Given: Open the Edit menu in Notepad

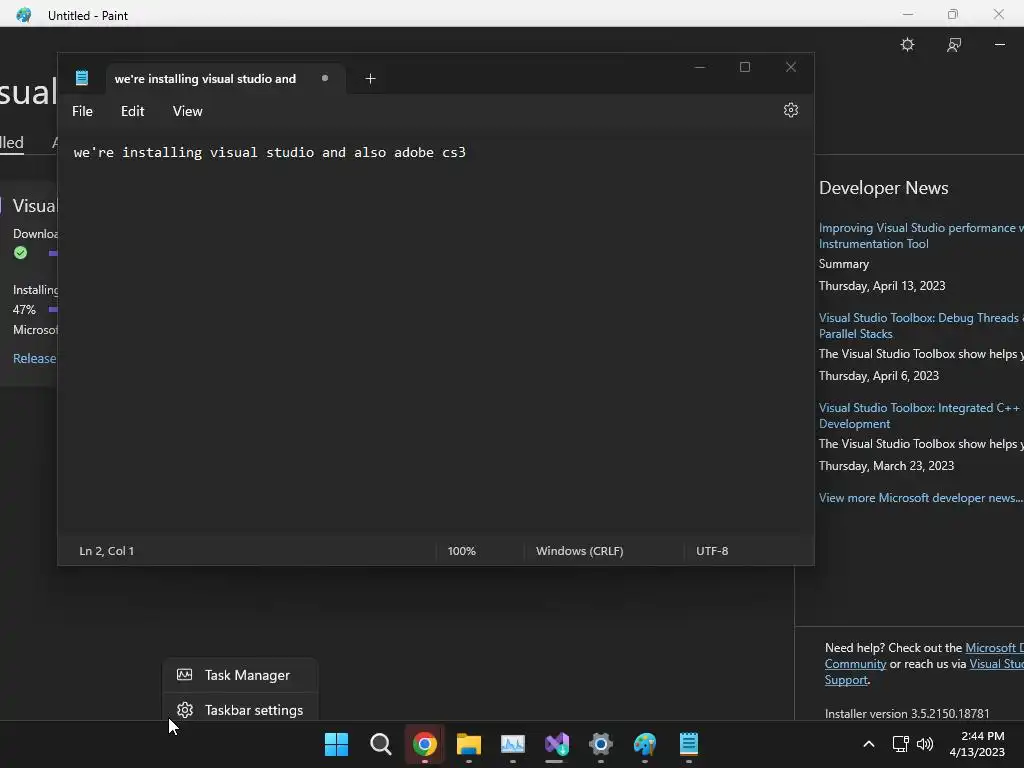Looking at the screenshot, I should (133, 111).
